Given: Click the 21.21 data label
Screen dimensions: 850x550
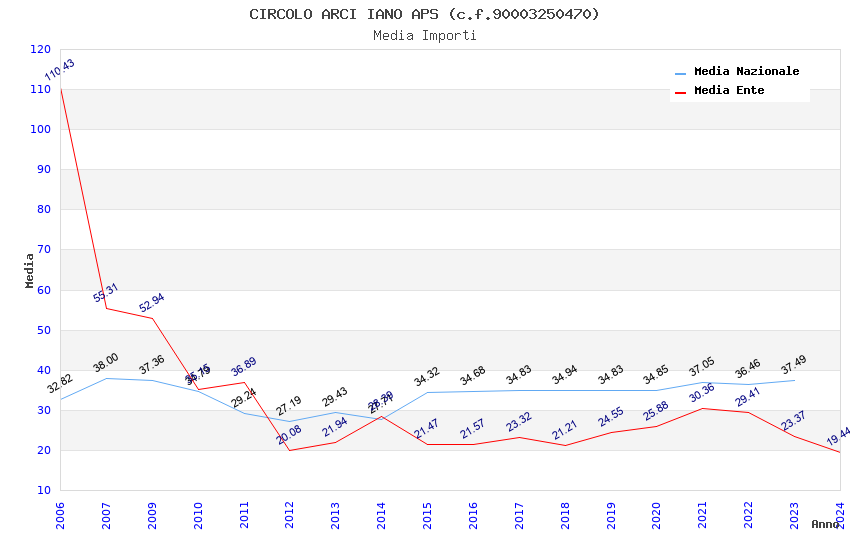Looking at the screenshot, I should point(564,430).
